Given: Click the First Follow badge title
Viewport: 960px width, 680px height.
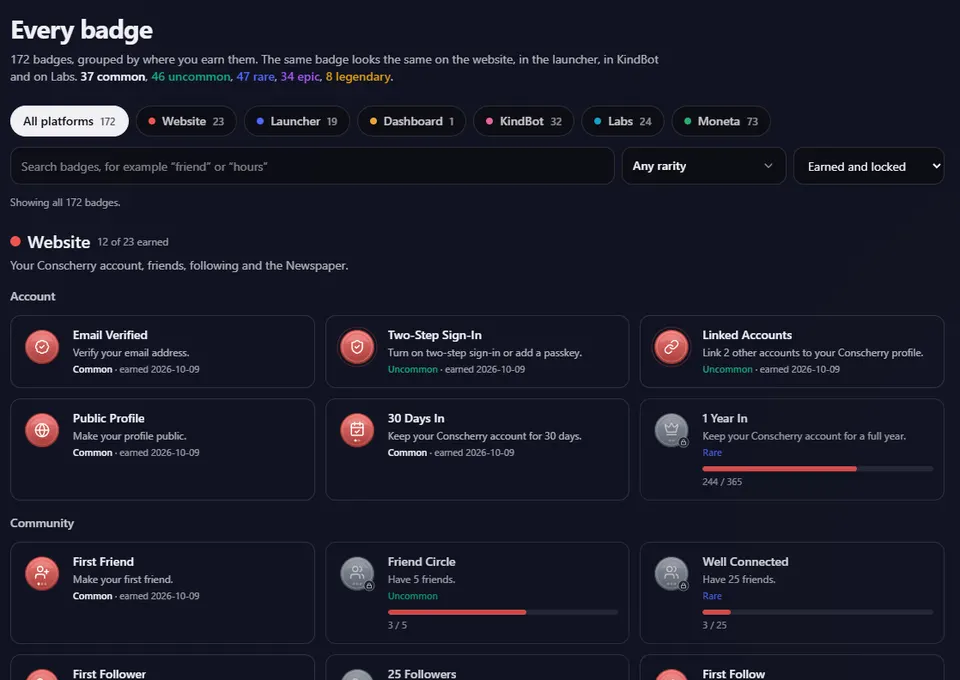Looking at the screenshot, I should [733, 674].
